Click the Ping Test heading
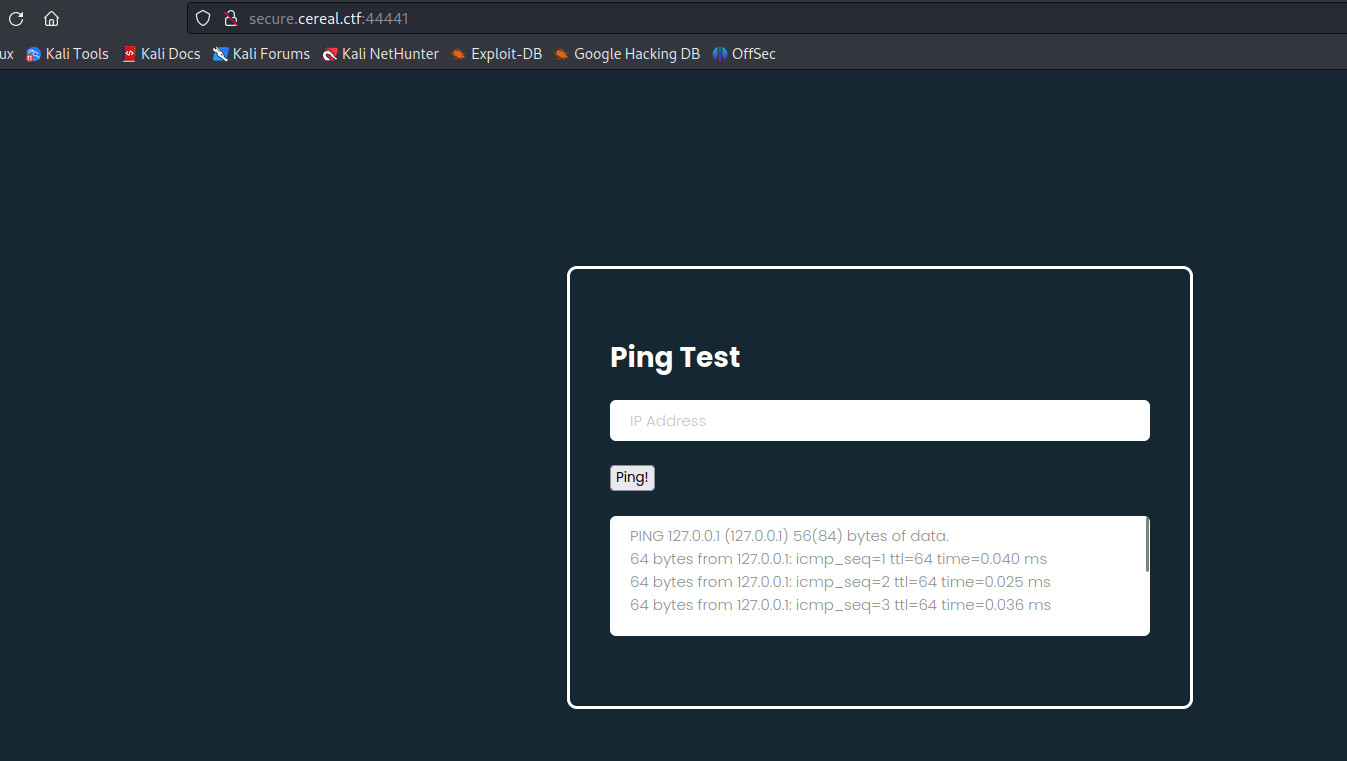The width and height of the screenshot is (1347, 761). pyautogui.click(x=675, y=357)
